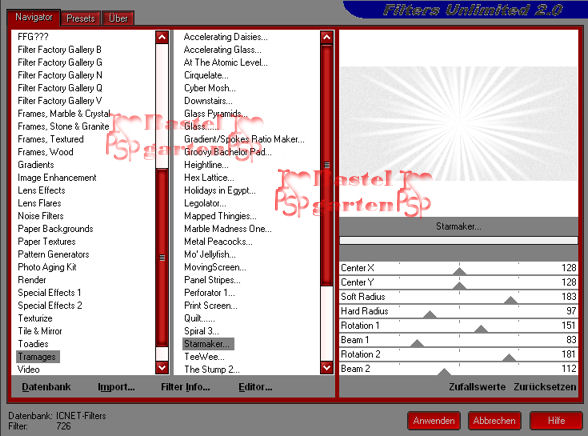Click the Datenbank button
This screenshot has width=588, height=436.
tap(46, 387)
